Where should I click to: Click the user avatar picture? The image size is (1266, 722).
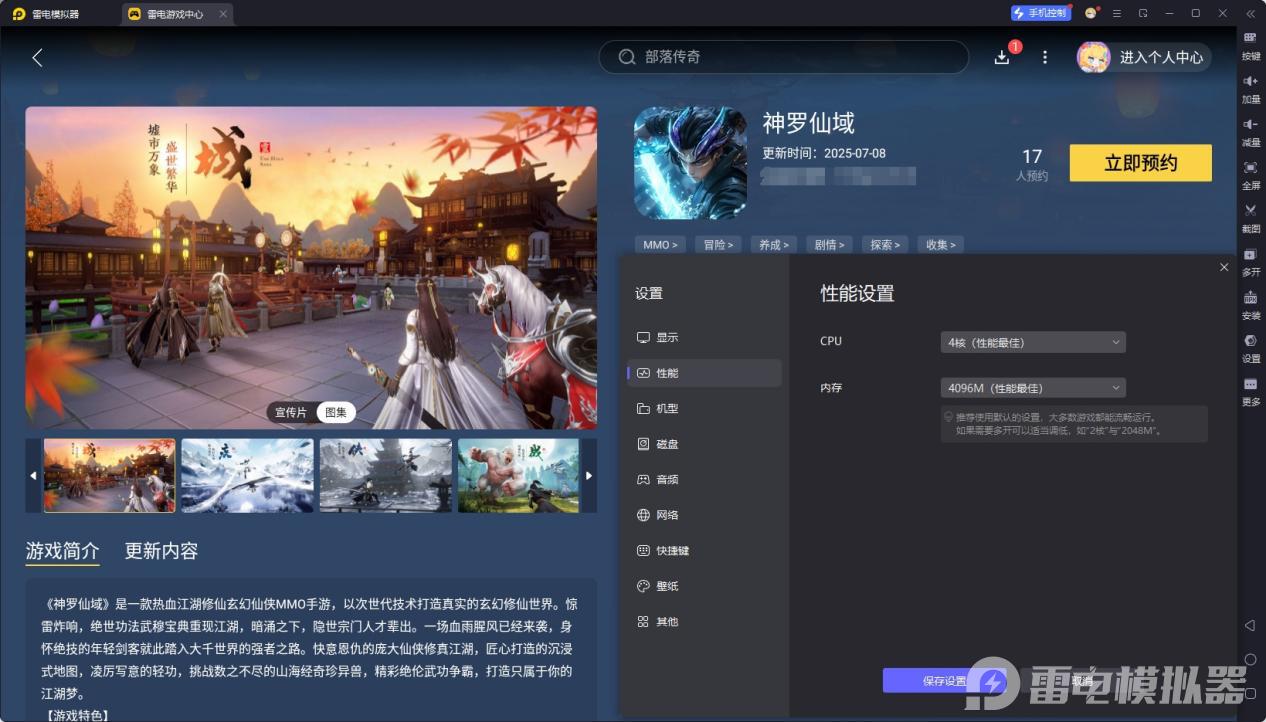coord(1093,57)
